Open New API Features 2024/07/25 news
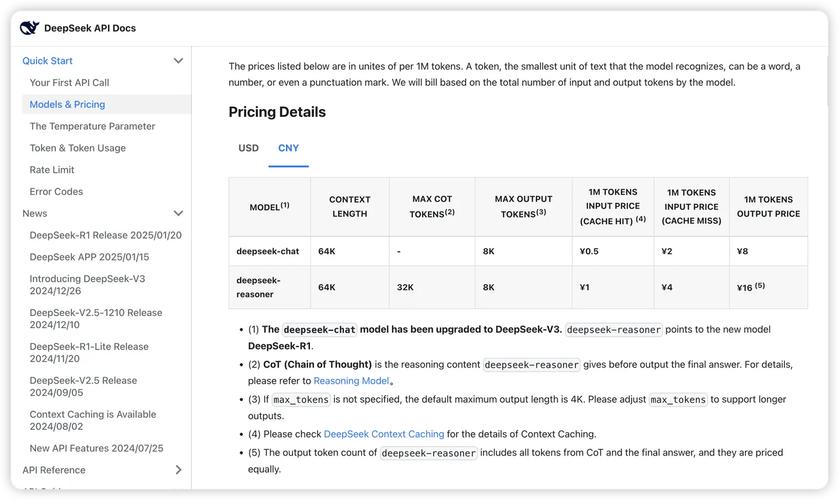Viewport: 839px width, 500px height. click(x=96, y=449)
